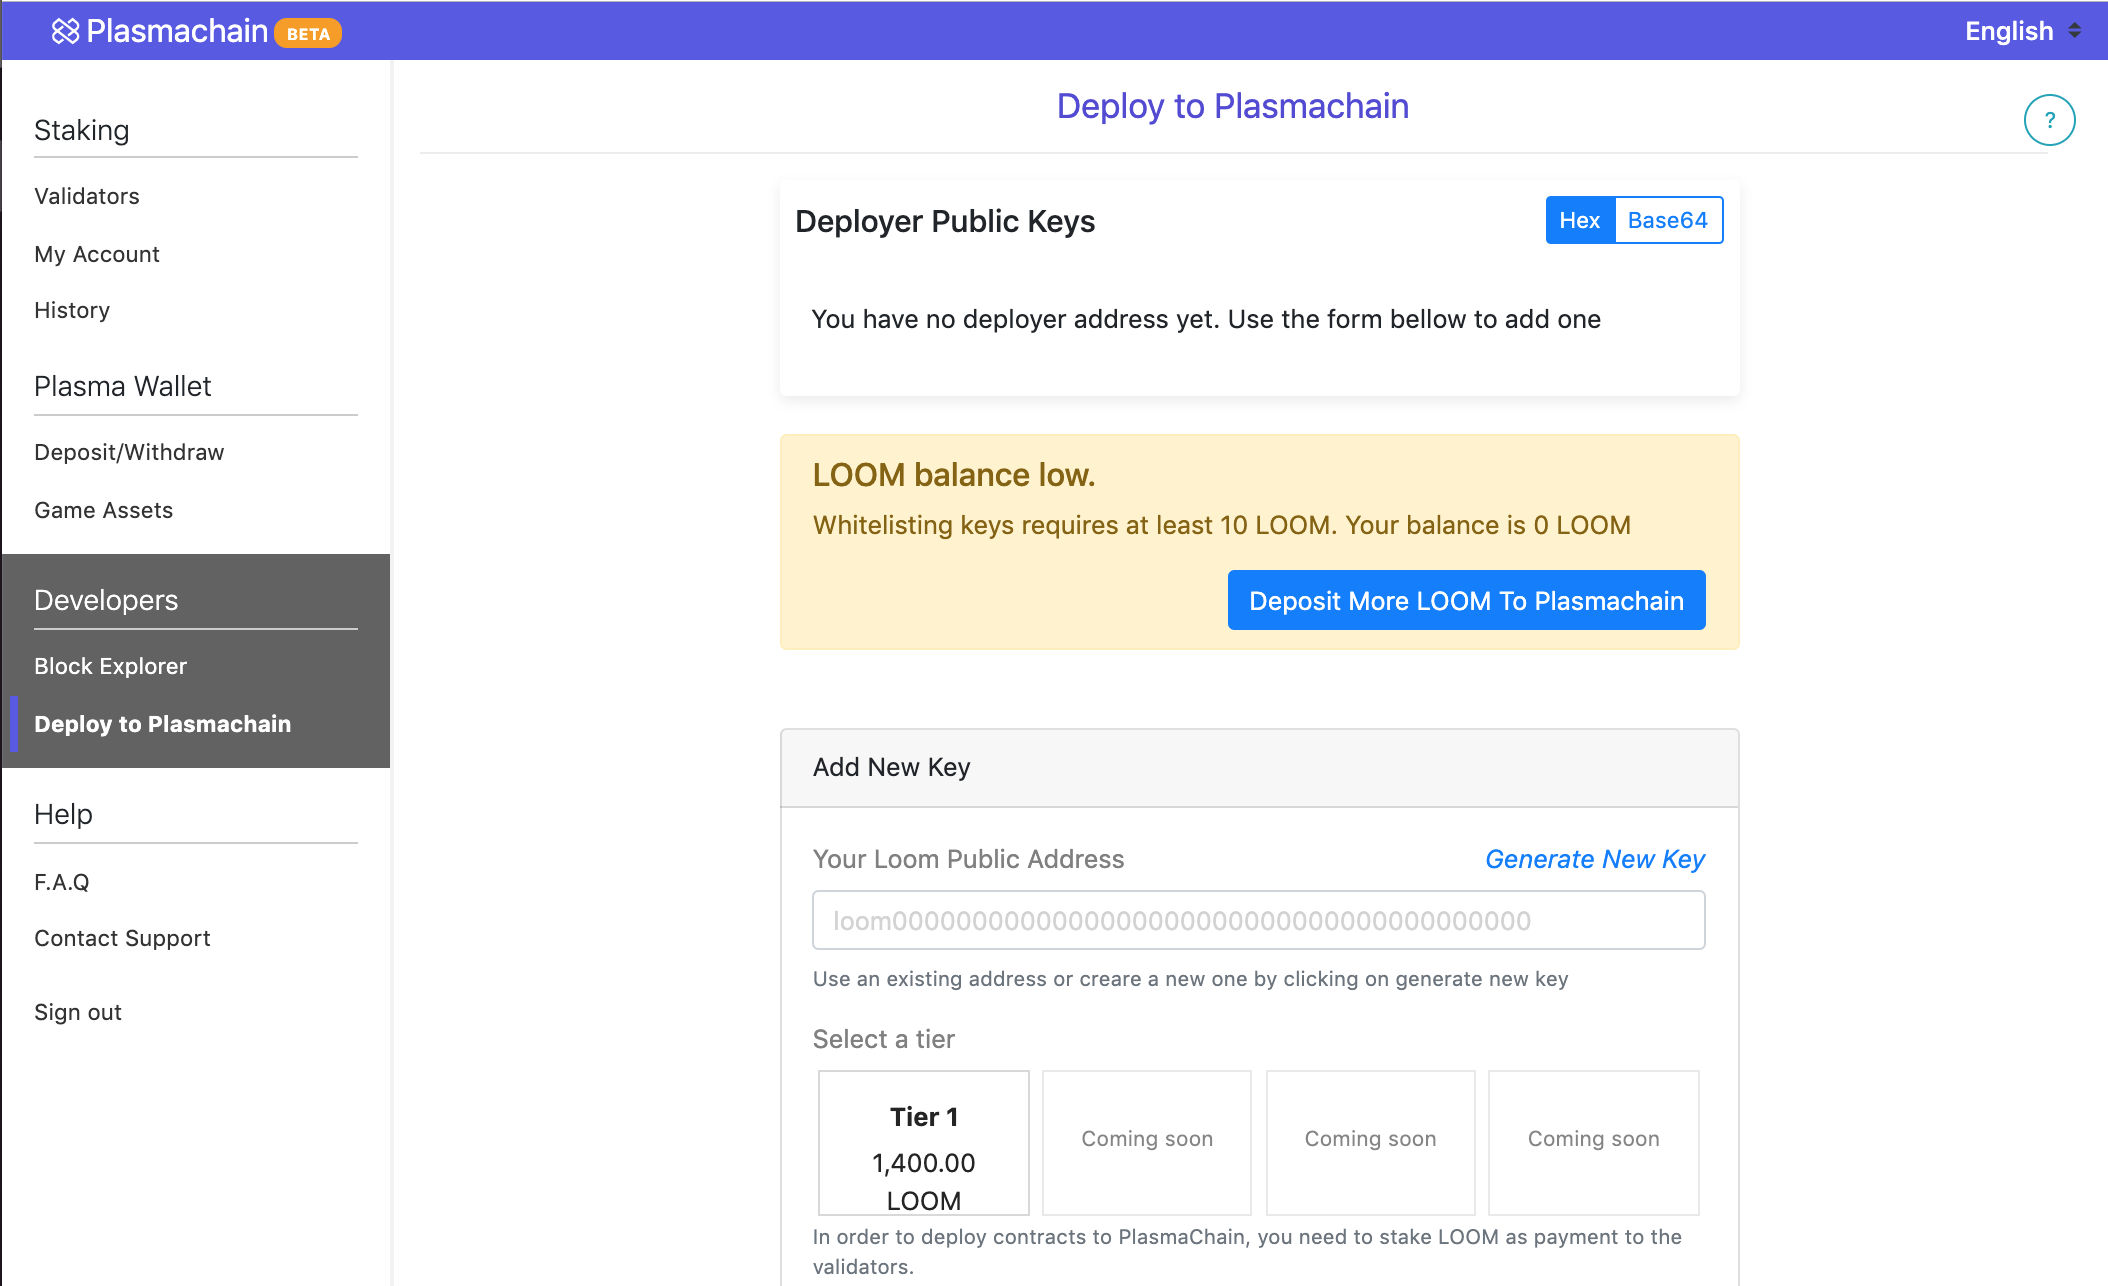Click Staking section header
The width and height of the screenshot is (2108, 1286).
[x=82, y=130]
